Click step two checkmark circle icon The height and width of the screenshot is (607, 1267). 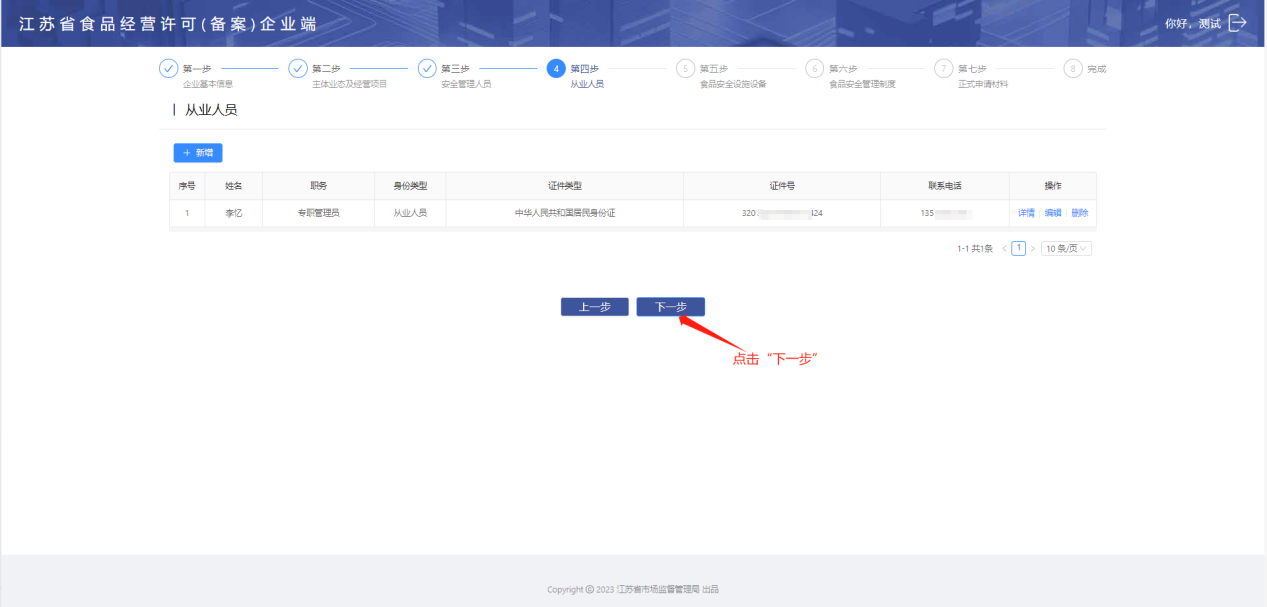(x=297, y=69)
